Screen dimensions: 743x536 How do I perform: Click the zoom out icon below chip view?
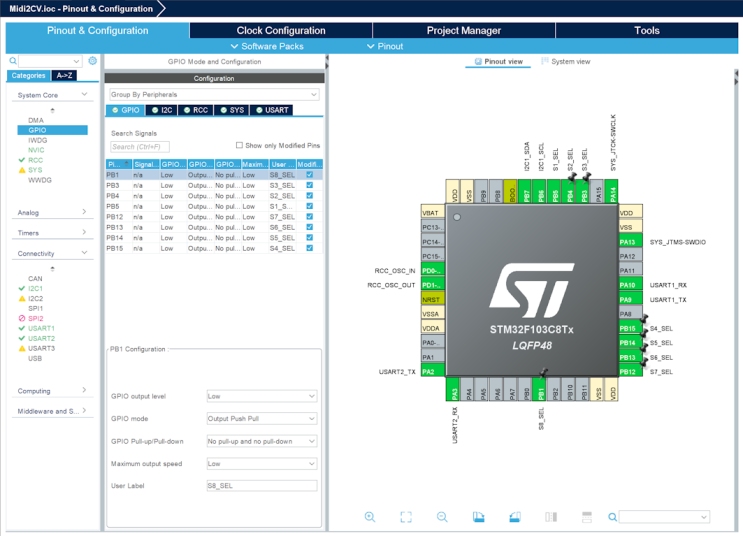click(x=442, y=517)
